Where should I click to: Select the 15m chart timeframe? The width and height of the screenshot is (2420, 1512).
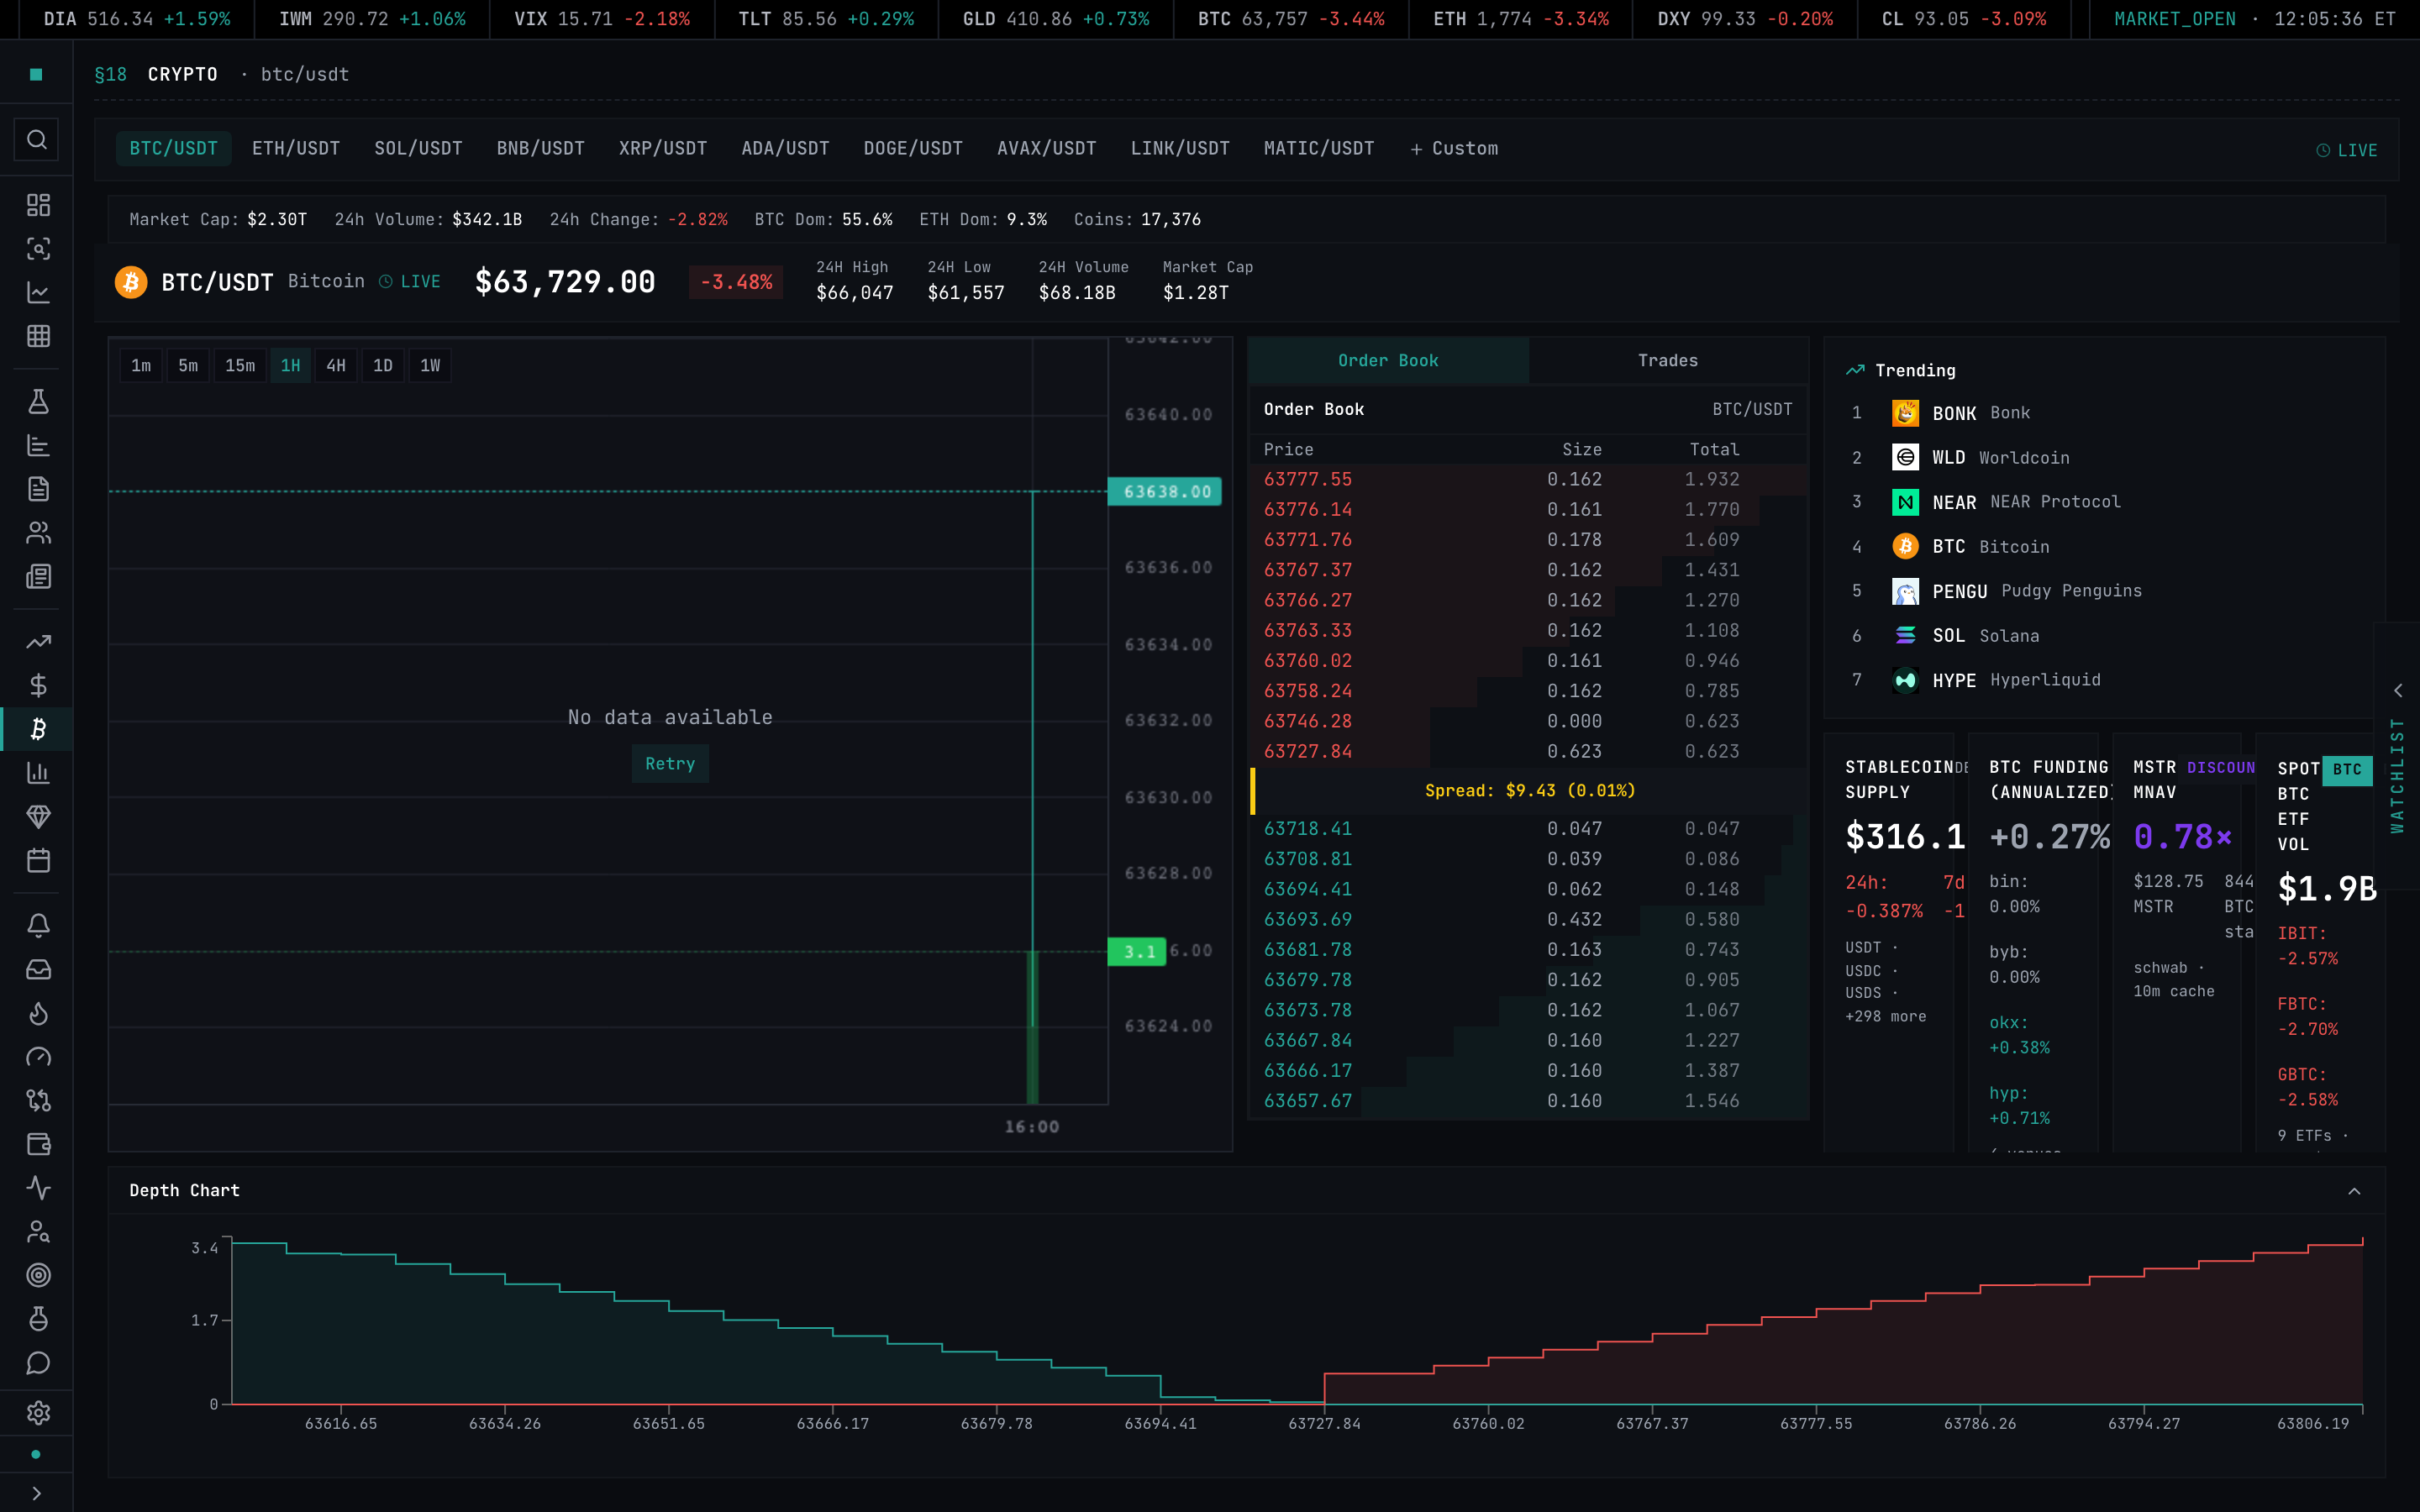[240, 366]
